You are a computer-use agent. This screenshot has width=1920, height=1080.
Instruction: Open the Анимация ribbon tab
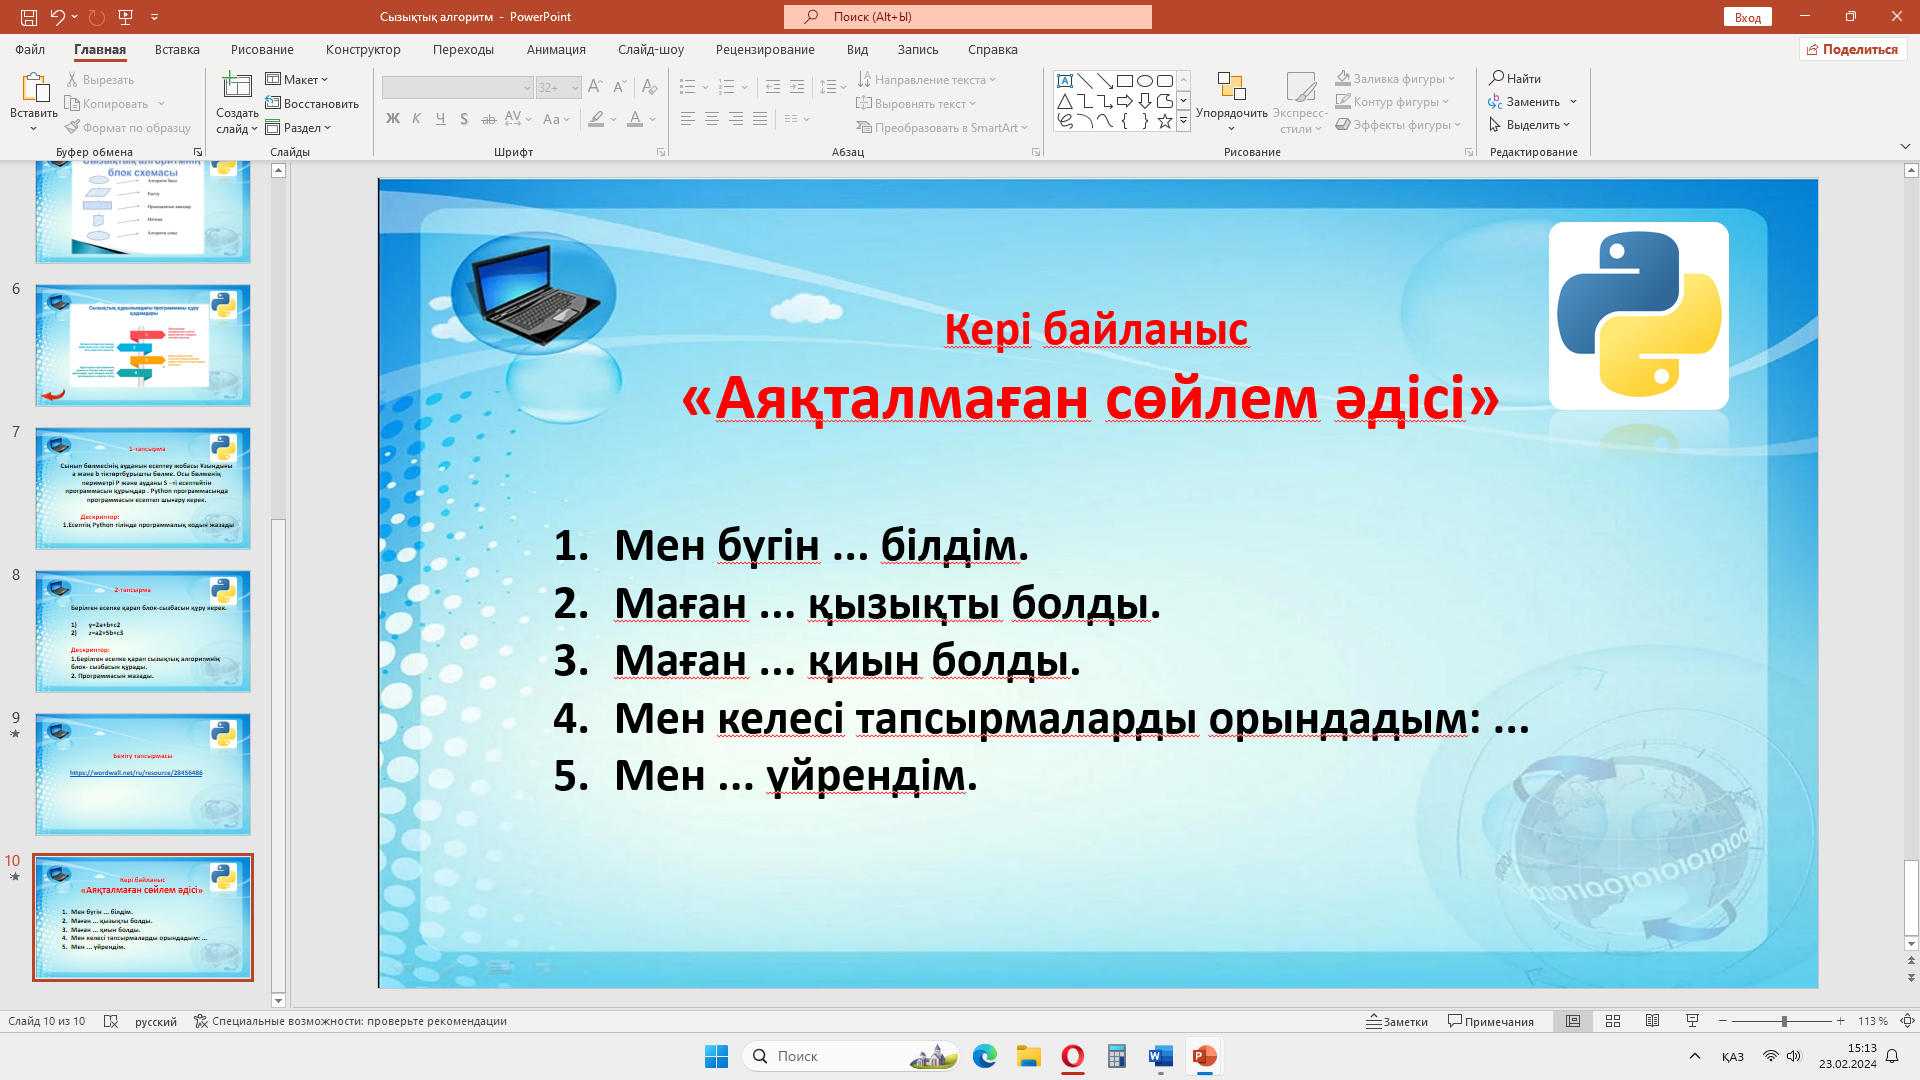[556, 49]
